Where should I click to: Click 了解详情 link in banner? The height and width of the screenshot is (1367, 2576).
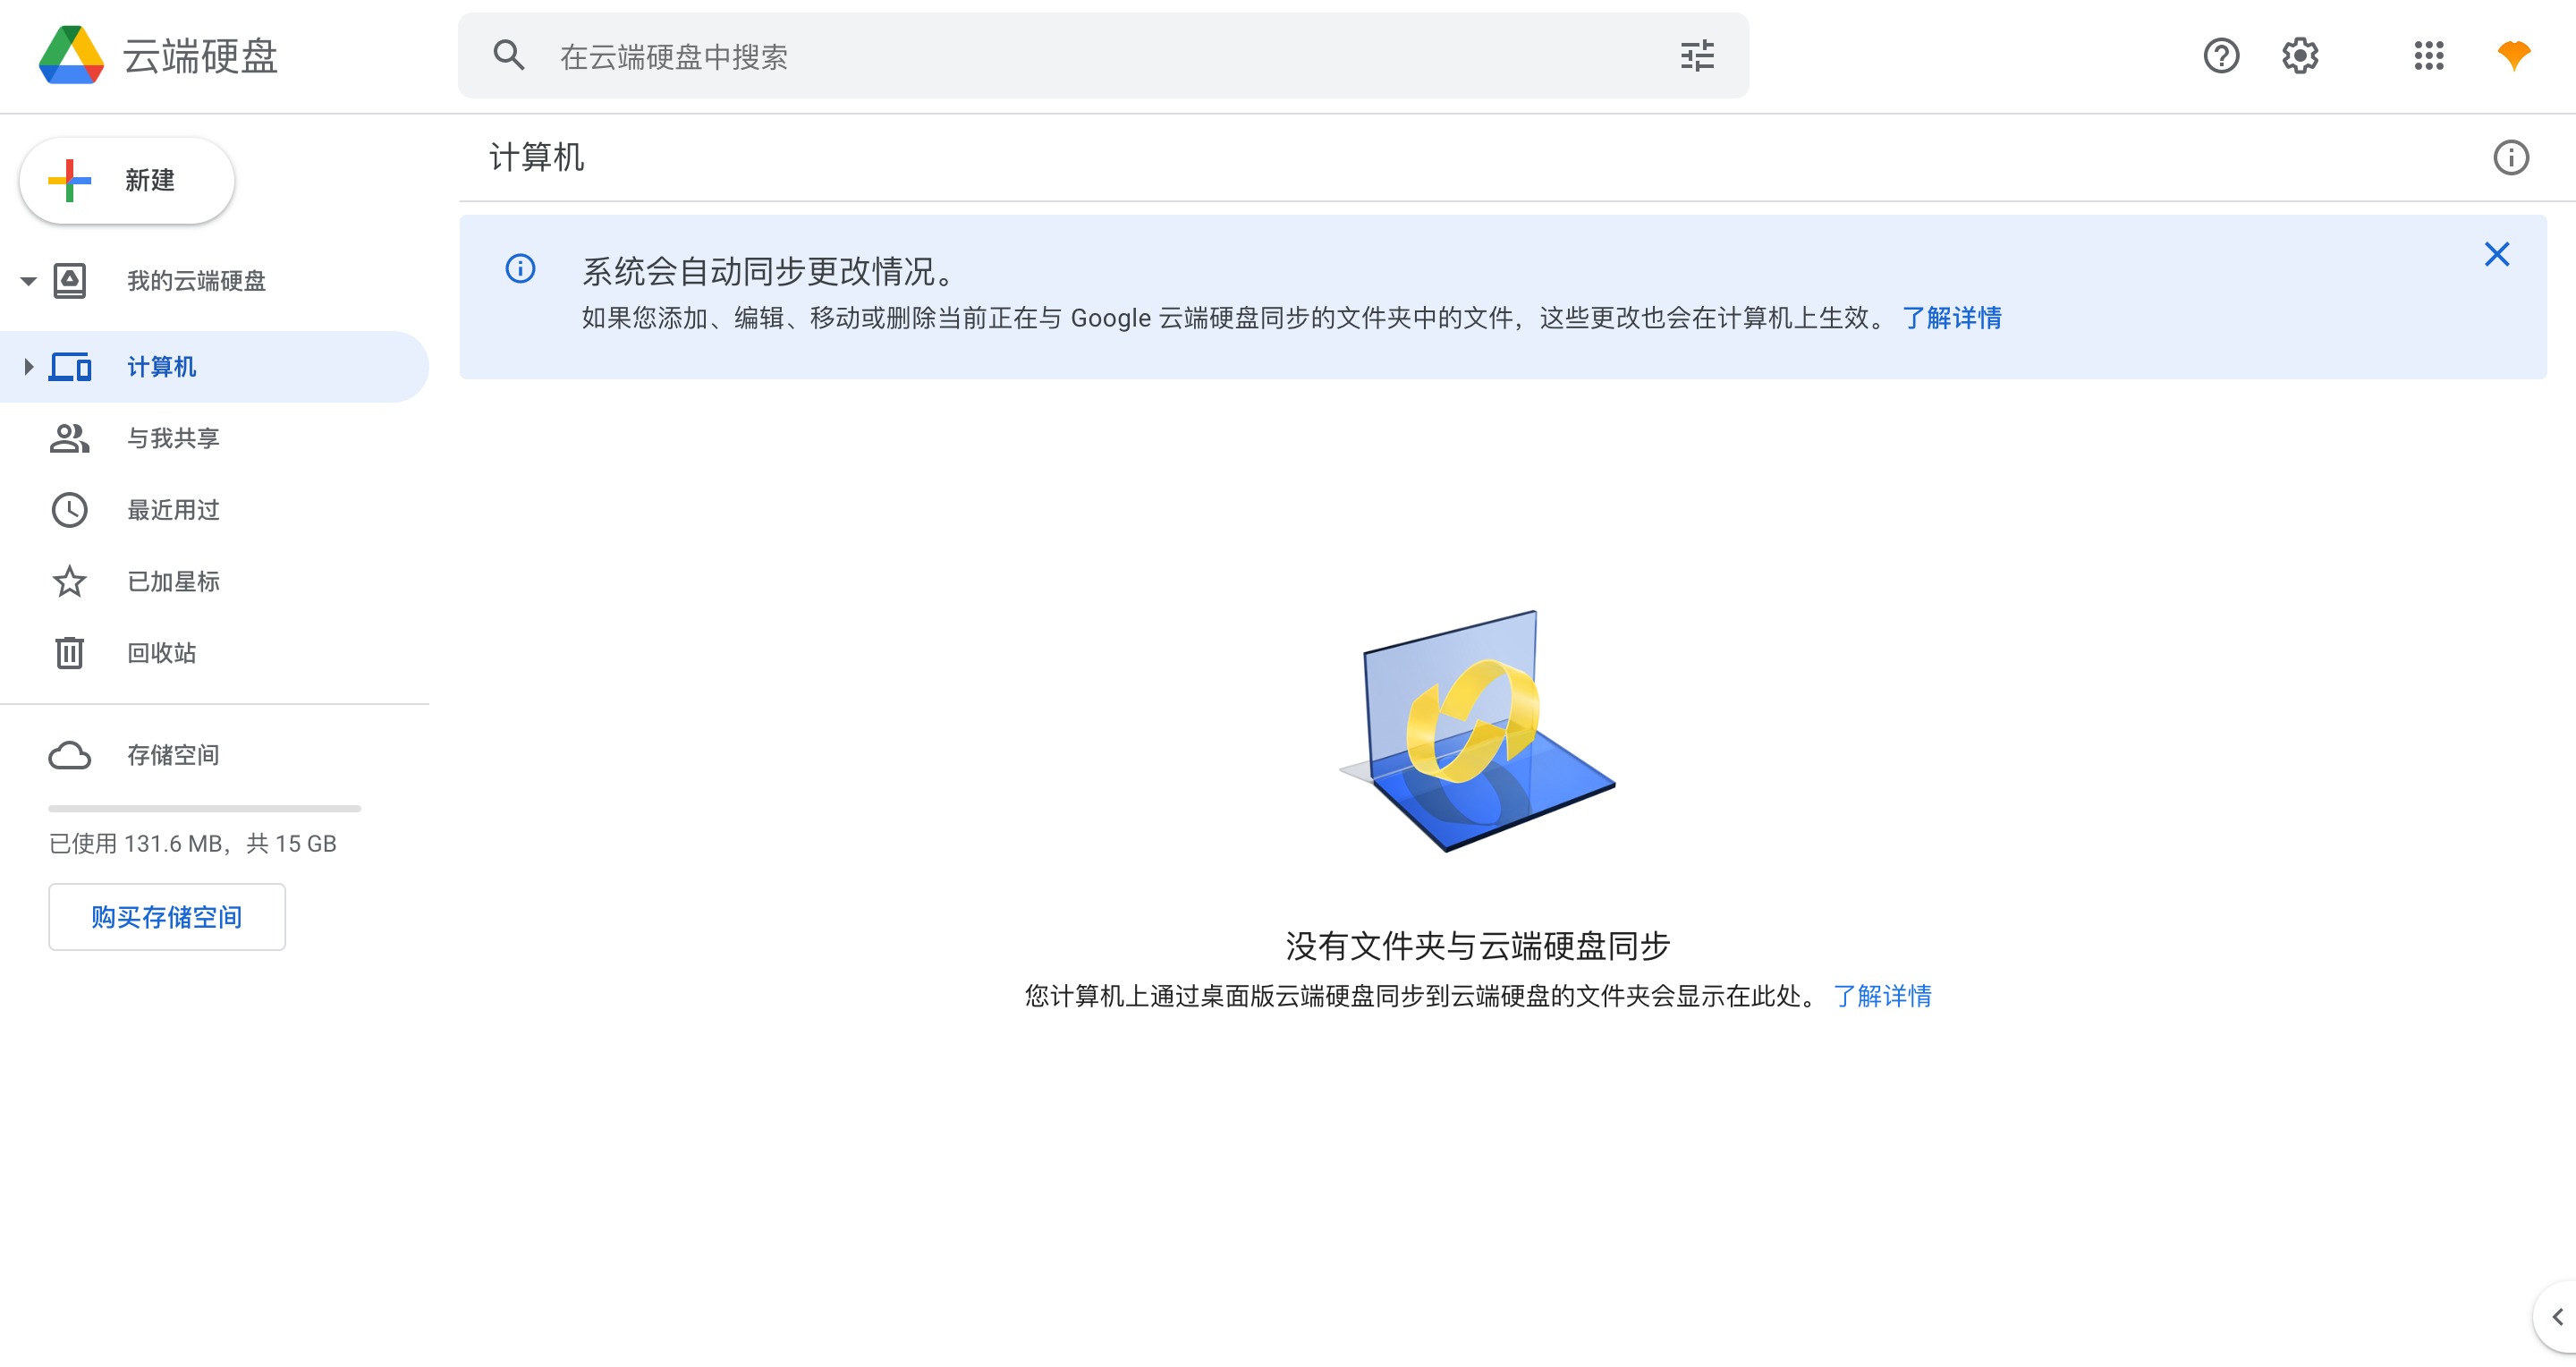pyautogui.click(x=1952, y=318)
